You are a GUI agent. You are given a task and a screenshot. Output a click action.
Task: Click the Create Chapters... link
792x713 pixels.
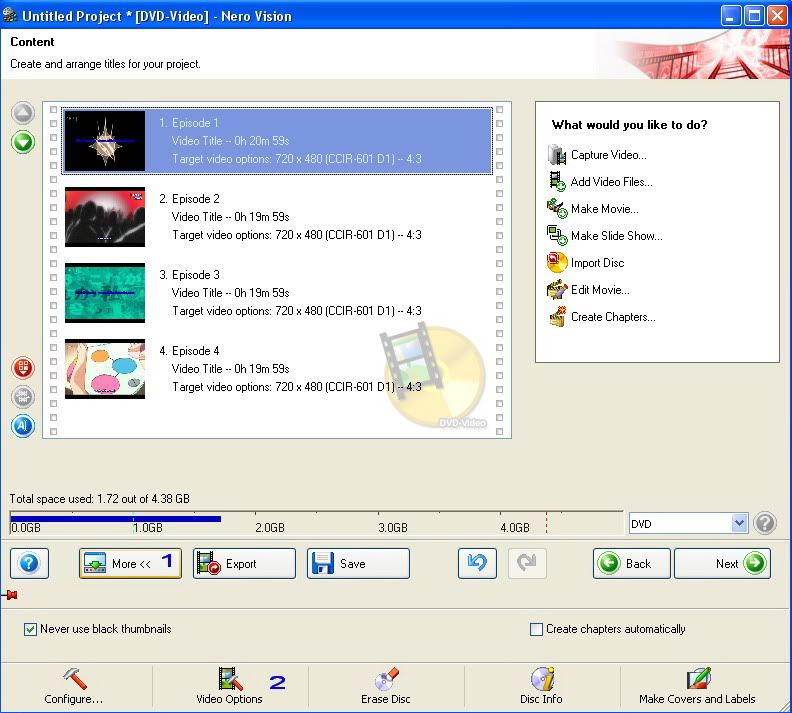click(x=613, y=317)
